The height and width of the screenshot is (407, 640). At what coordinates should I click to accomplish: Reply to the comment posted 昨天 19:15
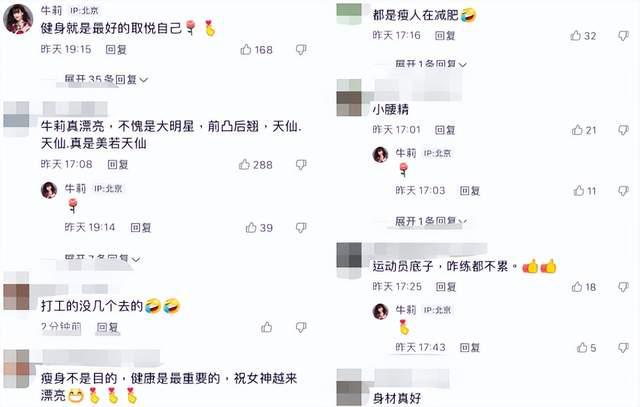point(116,50)
